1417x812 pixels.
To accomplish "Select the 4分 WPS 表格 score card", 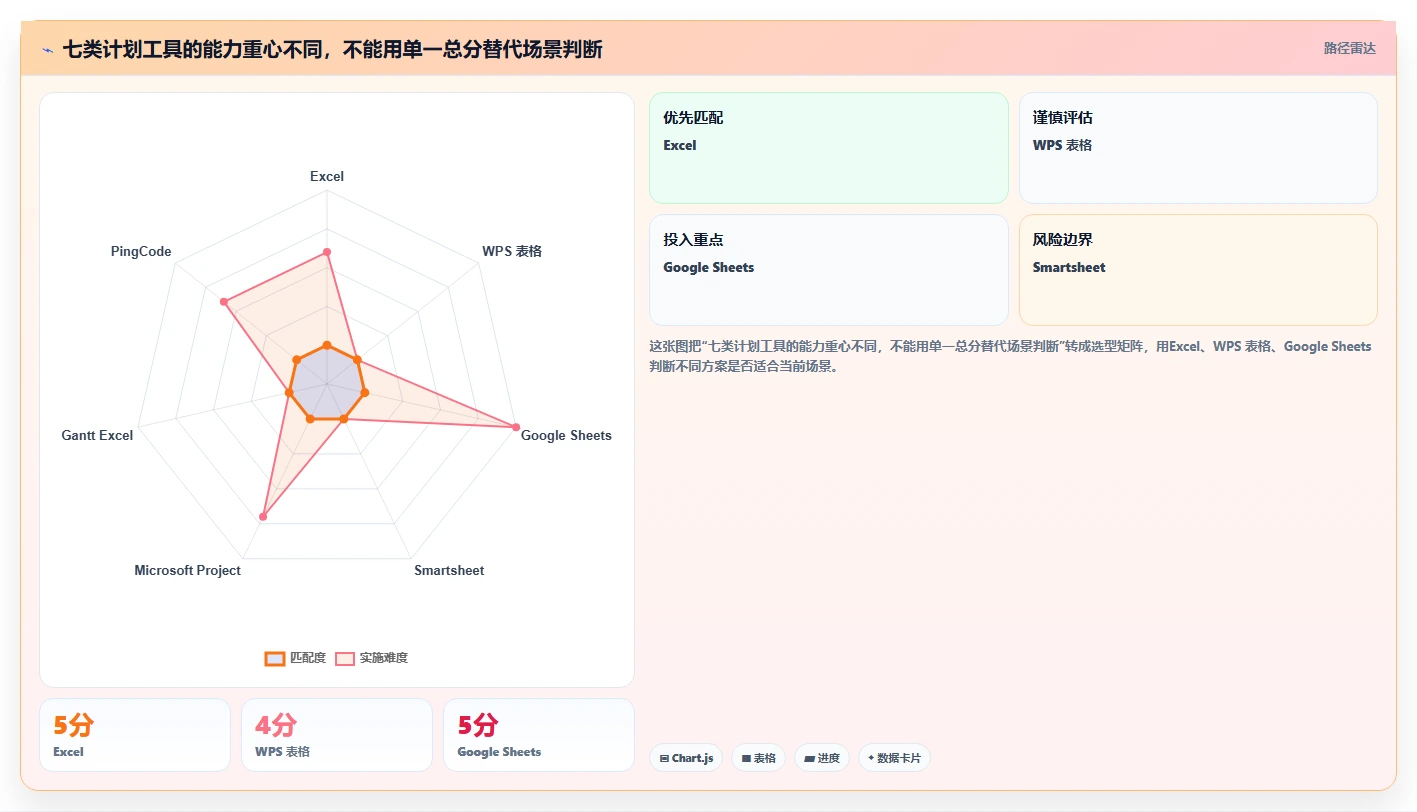I will tap(337, 735).
